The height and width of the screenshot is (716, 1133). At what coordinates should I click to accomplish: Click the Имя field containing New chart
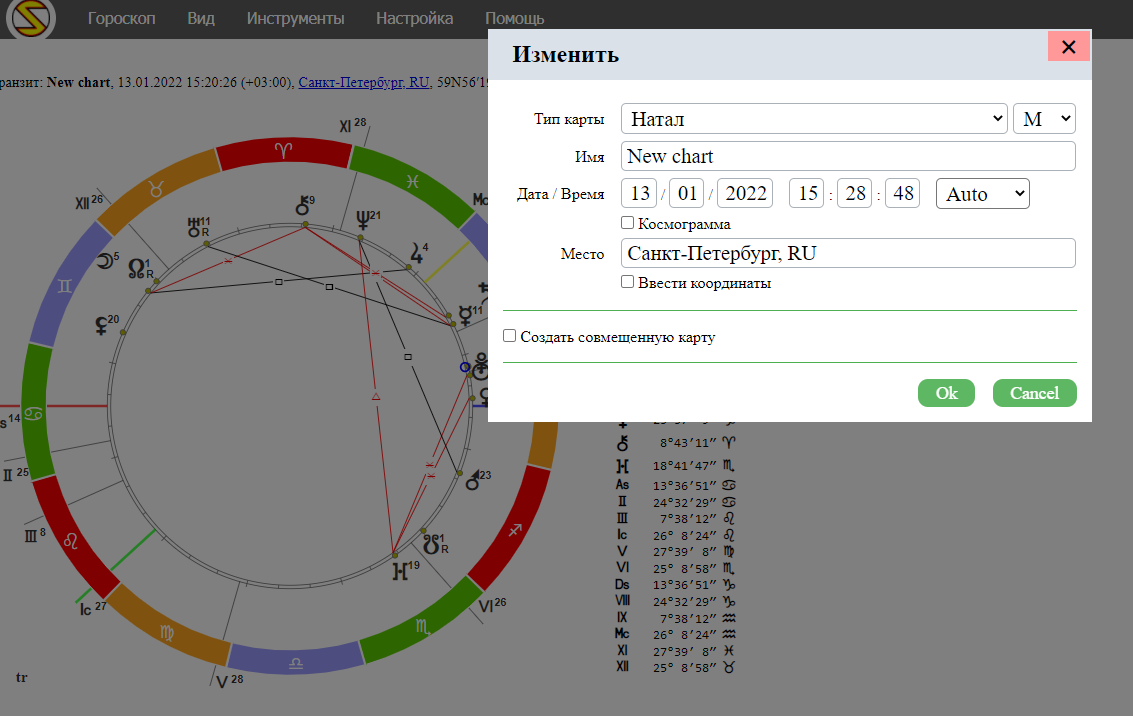pyautogui.click(x=848, y=156)
